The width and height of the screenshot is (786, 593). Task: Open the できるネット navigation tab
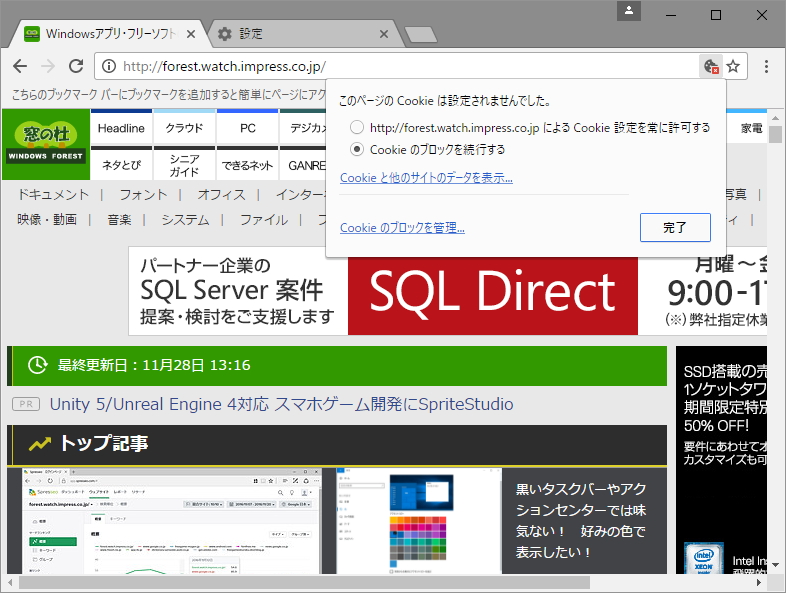248,164
